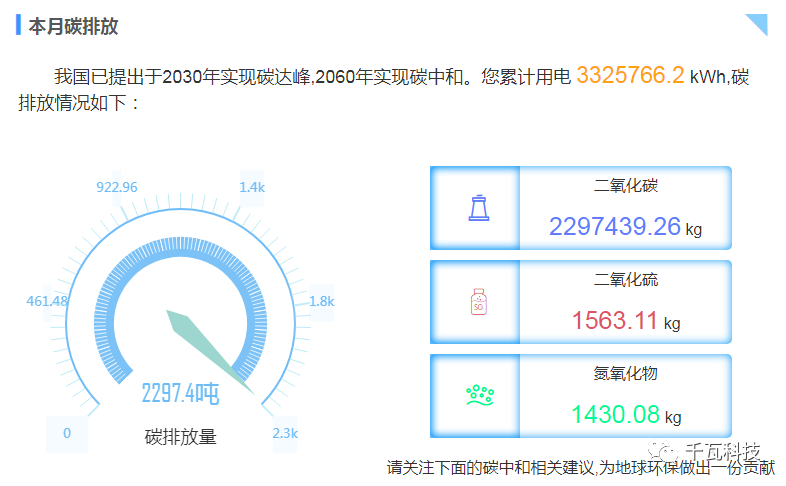The image size is (786, 486).
Task: Click the 1430.08 kg value
Action: click(625, 414)
